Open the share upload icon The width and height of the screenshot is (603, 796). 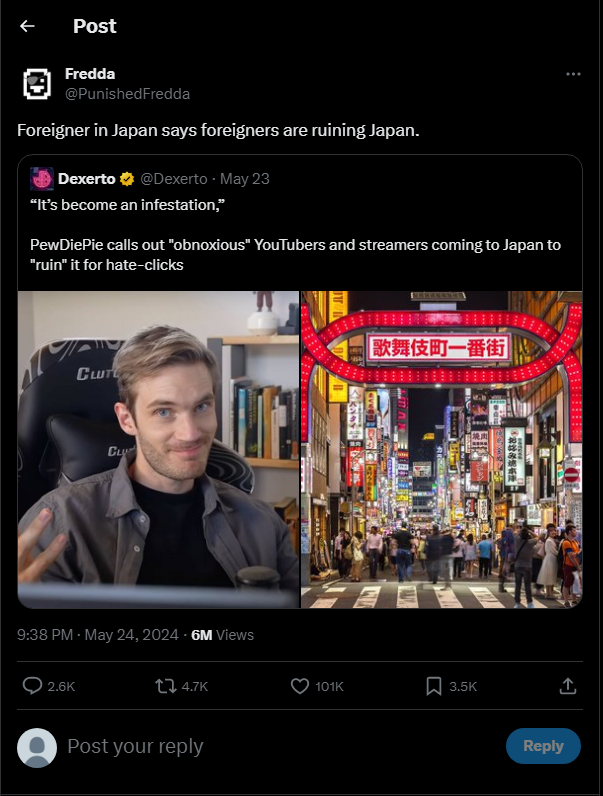(x=567, y=686)
